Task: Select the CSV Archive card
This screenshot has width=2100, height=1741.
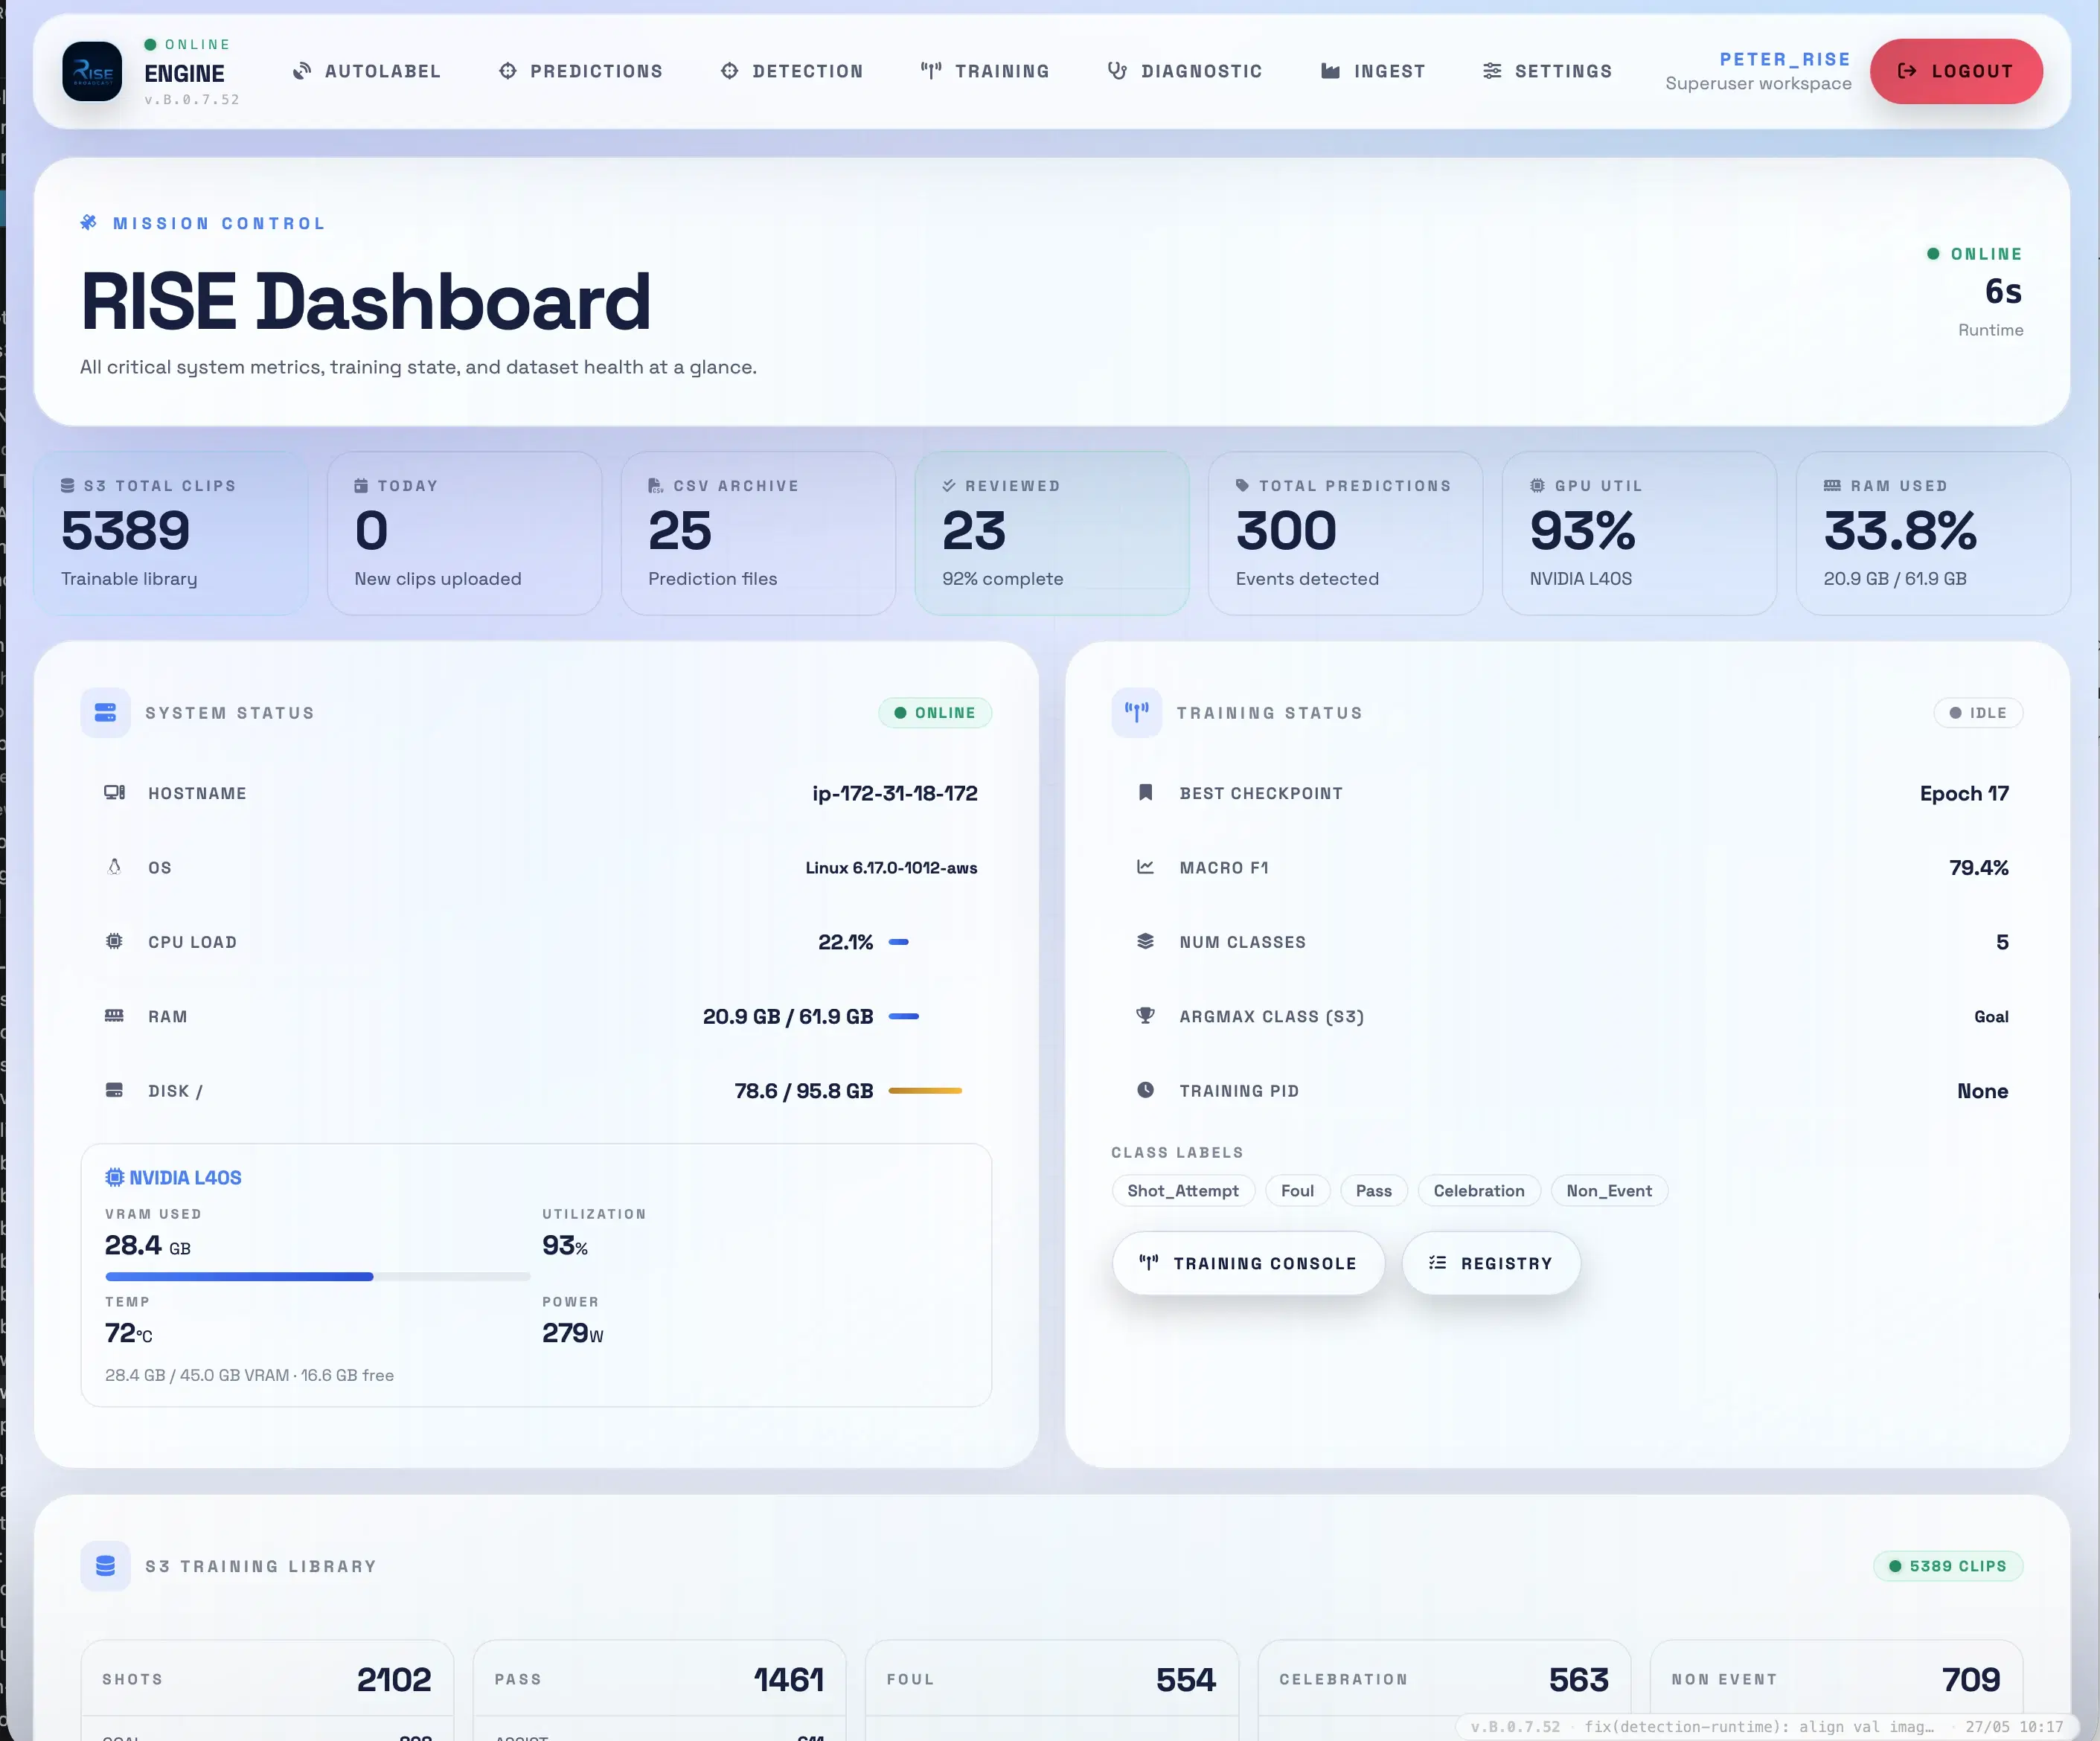Action: coord(758,533)
